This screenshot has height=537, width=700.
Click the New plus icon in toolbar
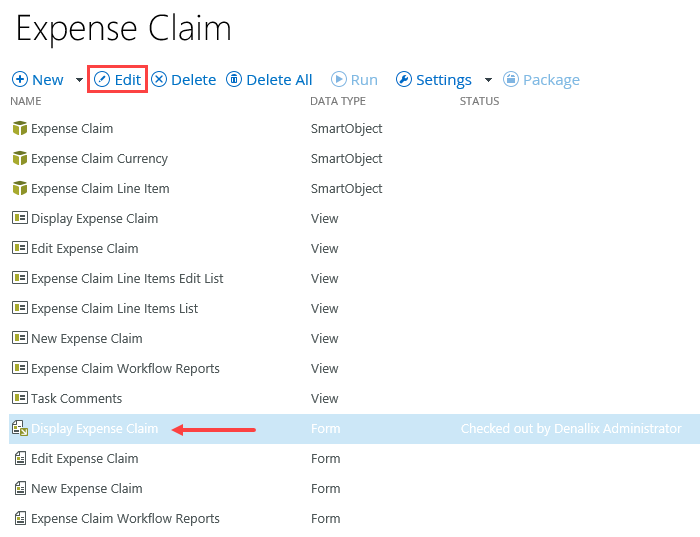[20, 80]
